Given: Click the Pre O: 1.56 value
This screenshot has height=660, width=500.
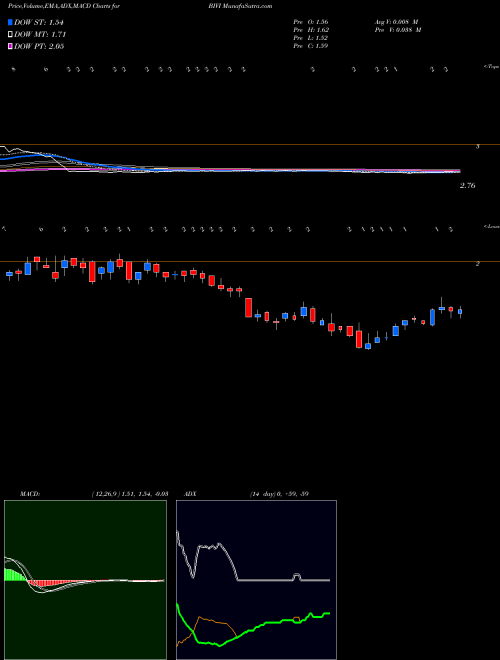Looking at the screenshot, I should (311, 22).
